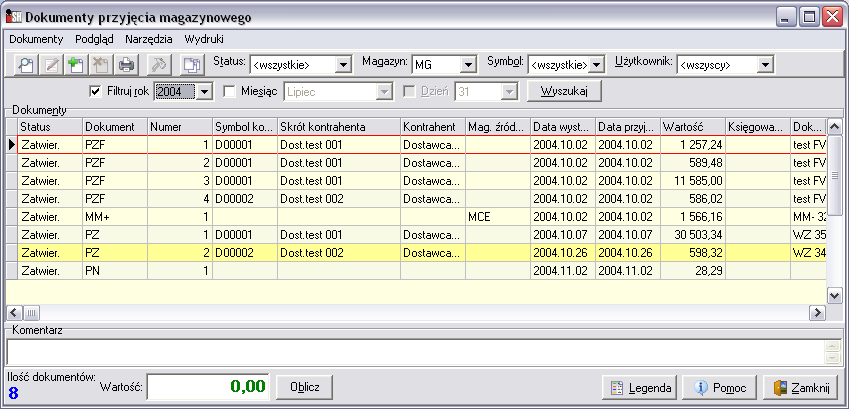Open the Użytkownik dropdown
The width and height of the screenshot is (849, 409).
[765, 65]
